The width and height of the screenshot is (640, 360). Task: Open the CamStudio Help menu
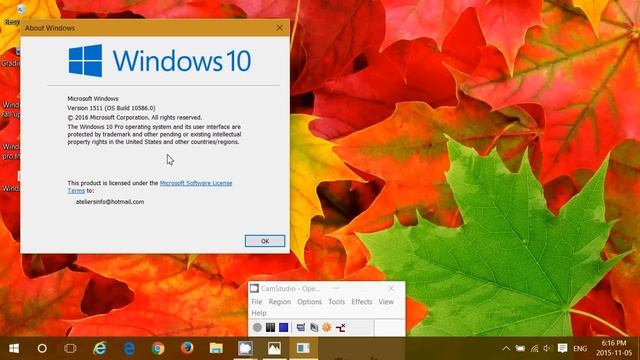[x=259, y=313]
